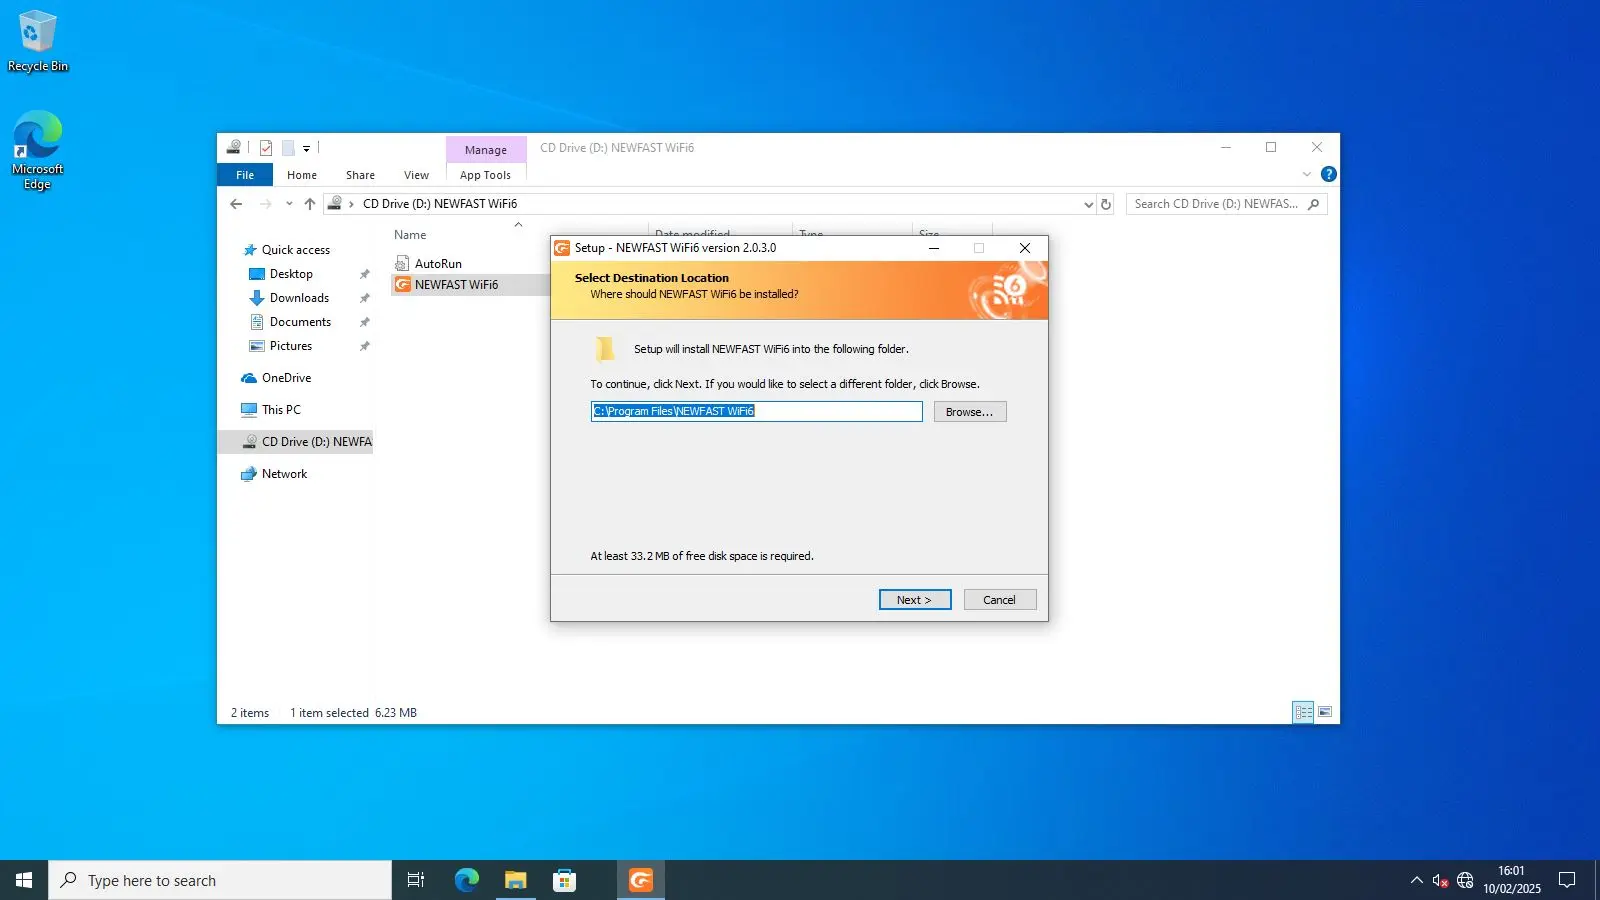1600x900 pixels.
Task: Refresh the current folder in Explorer
Action: pos(1106,204)
